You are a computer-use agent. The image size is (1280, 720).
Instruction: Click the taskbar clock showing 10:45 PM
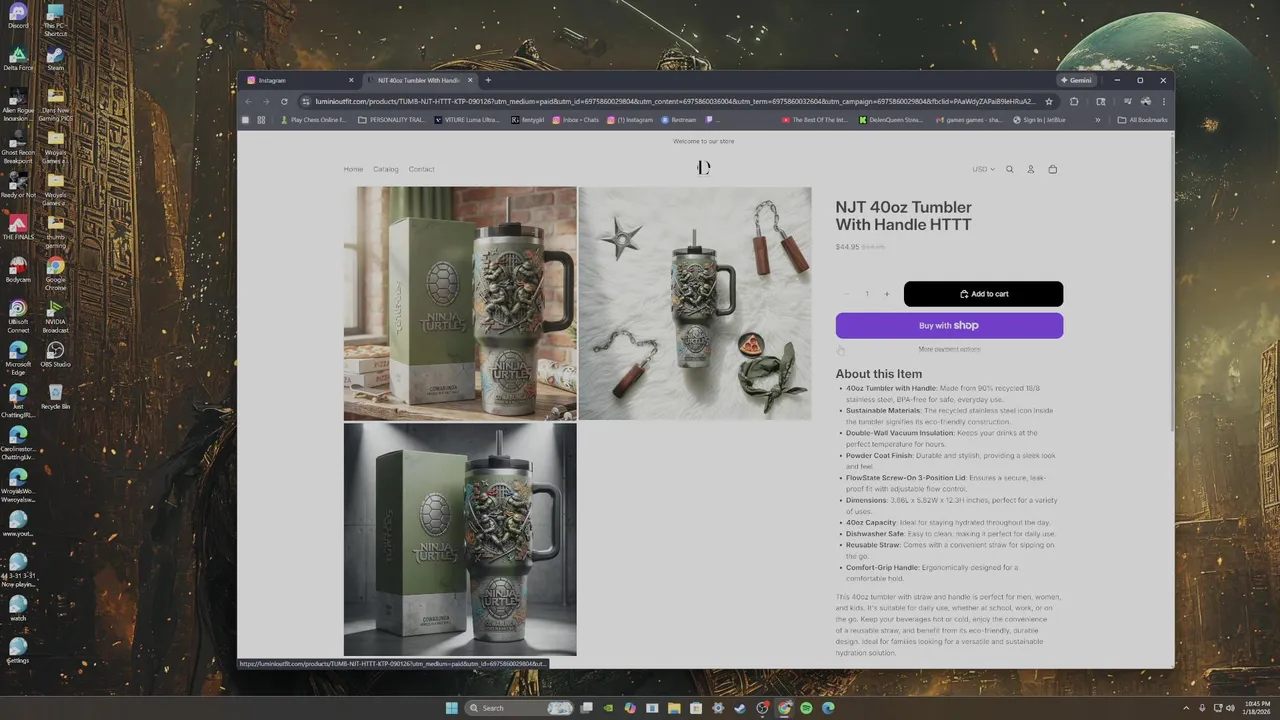[x=1257, y=708]
